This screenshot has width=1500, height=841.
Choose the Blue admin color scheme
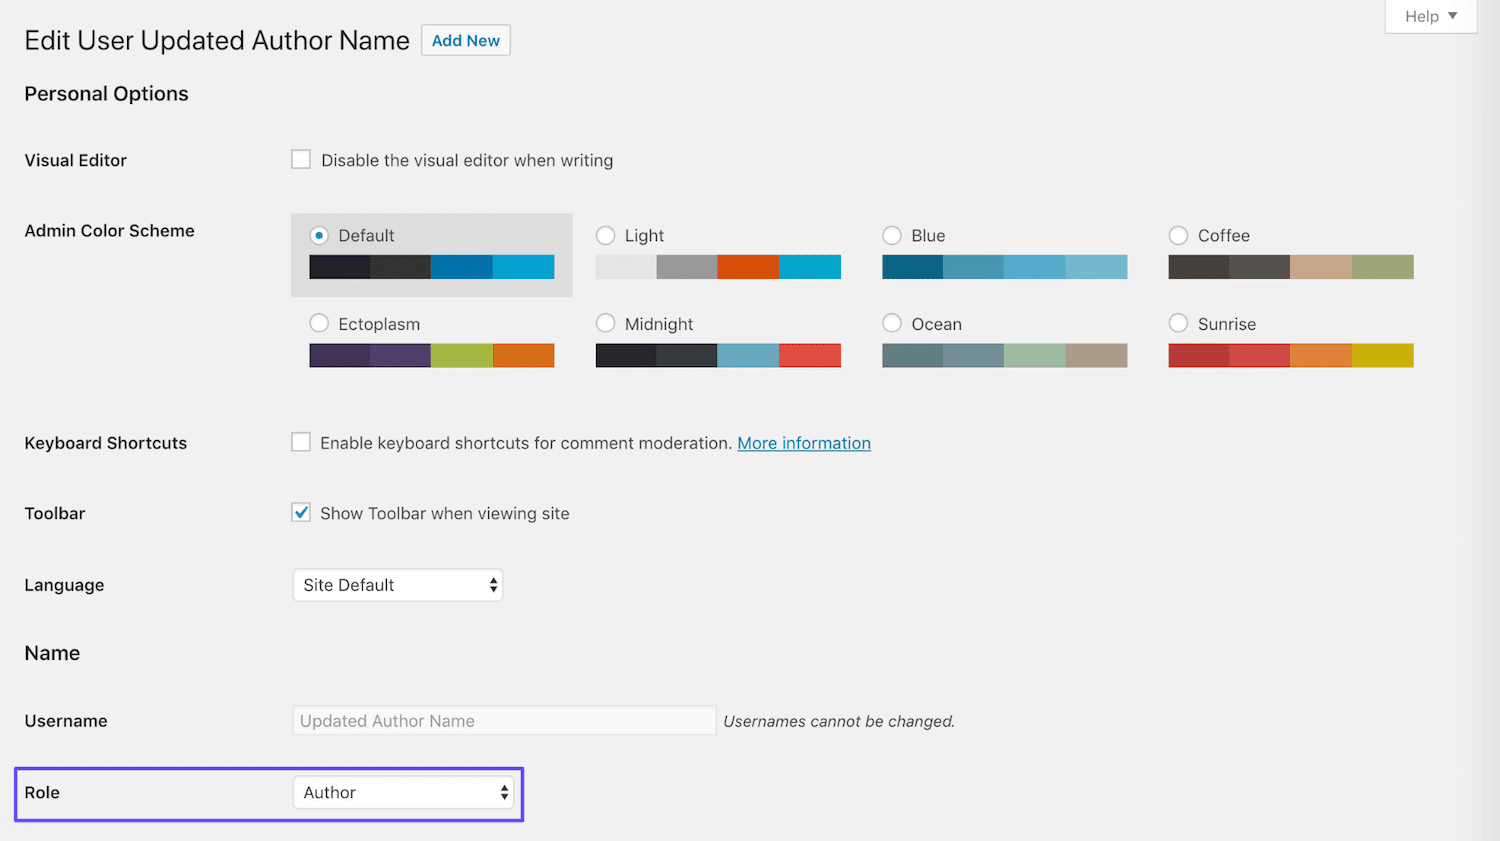pyautogui.click(x=892, y=235)
